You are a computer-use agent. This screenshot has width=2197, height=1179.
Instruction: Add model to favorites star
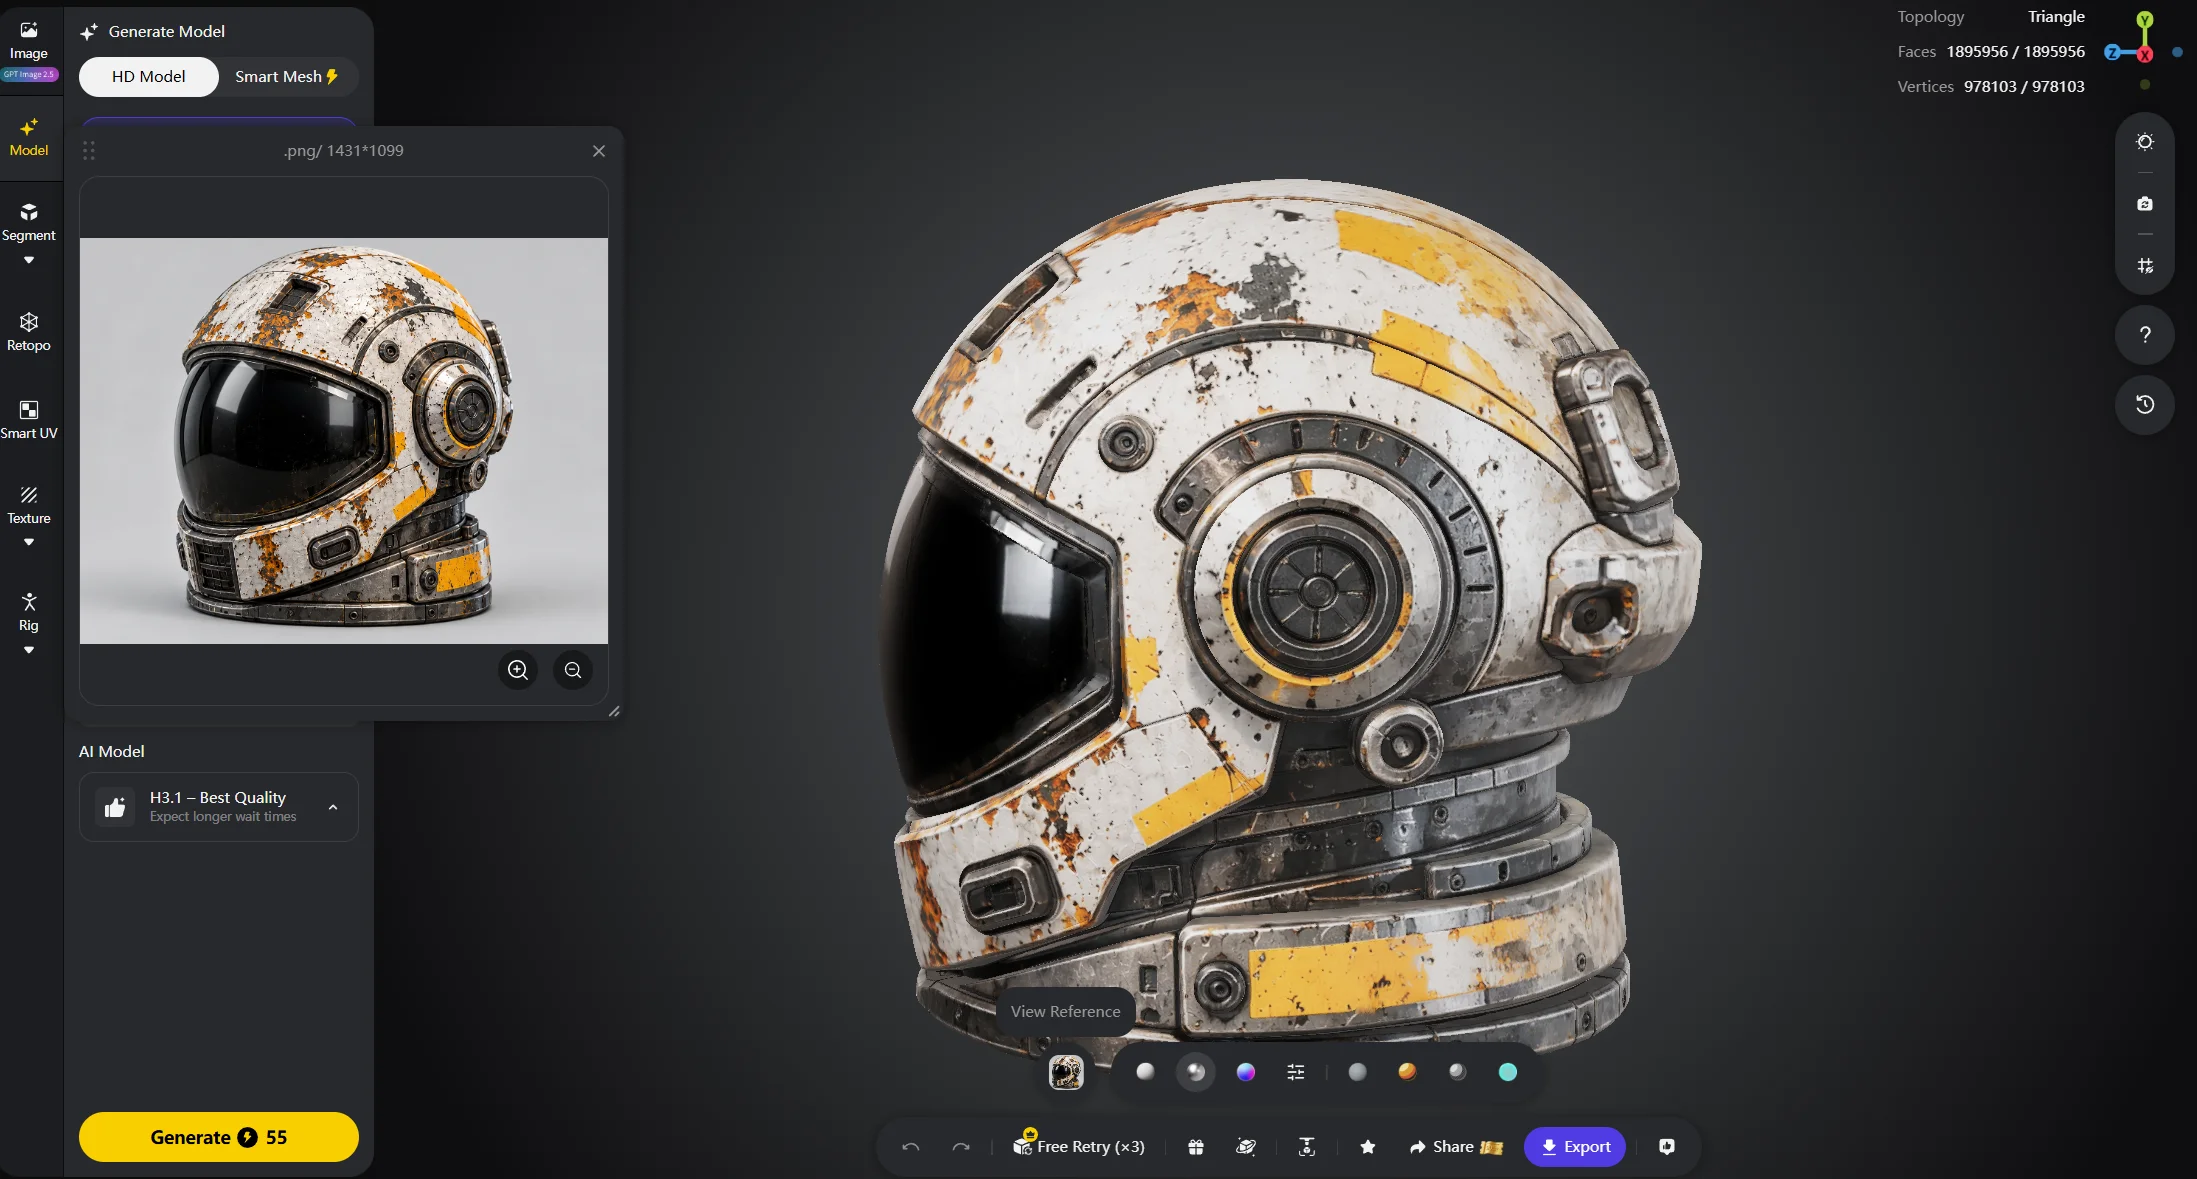pyautogui.click(x=1368, y=1147)
